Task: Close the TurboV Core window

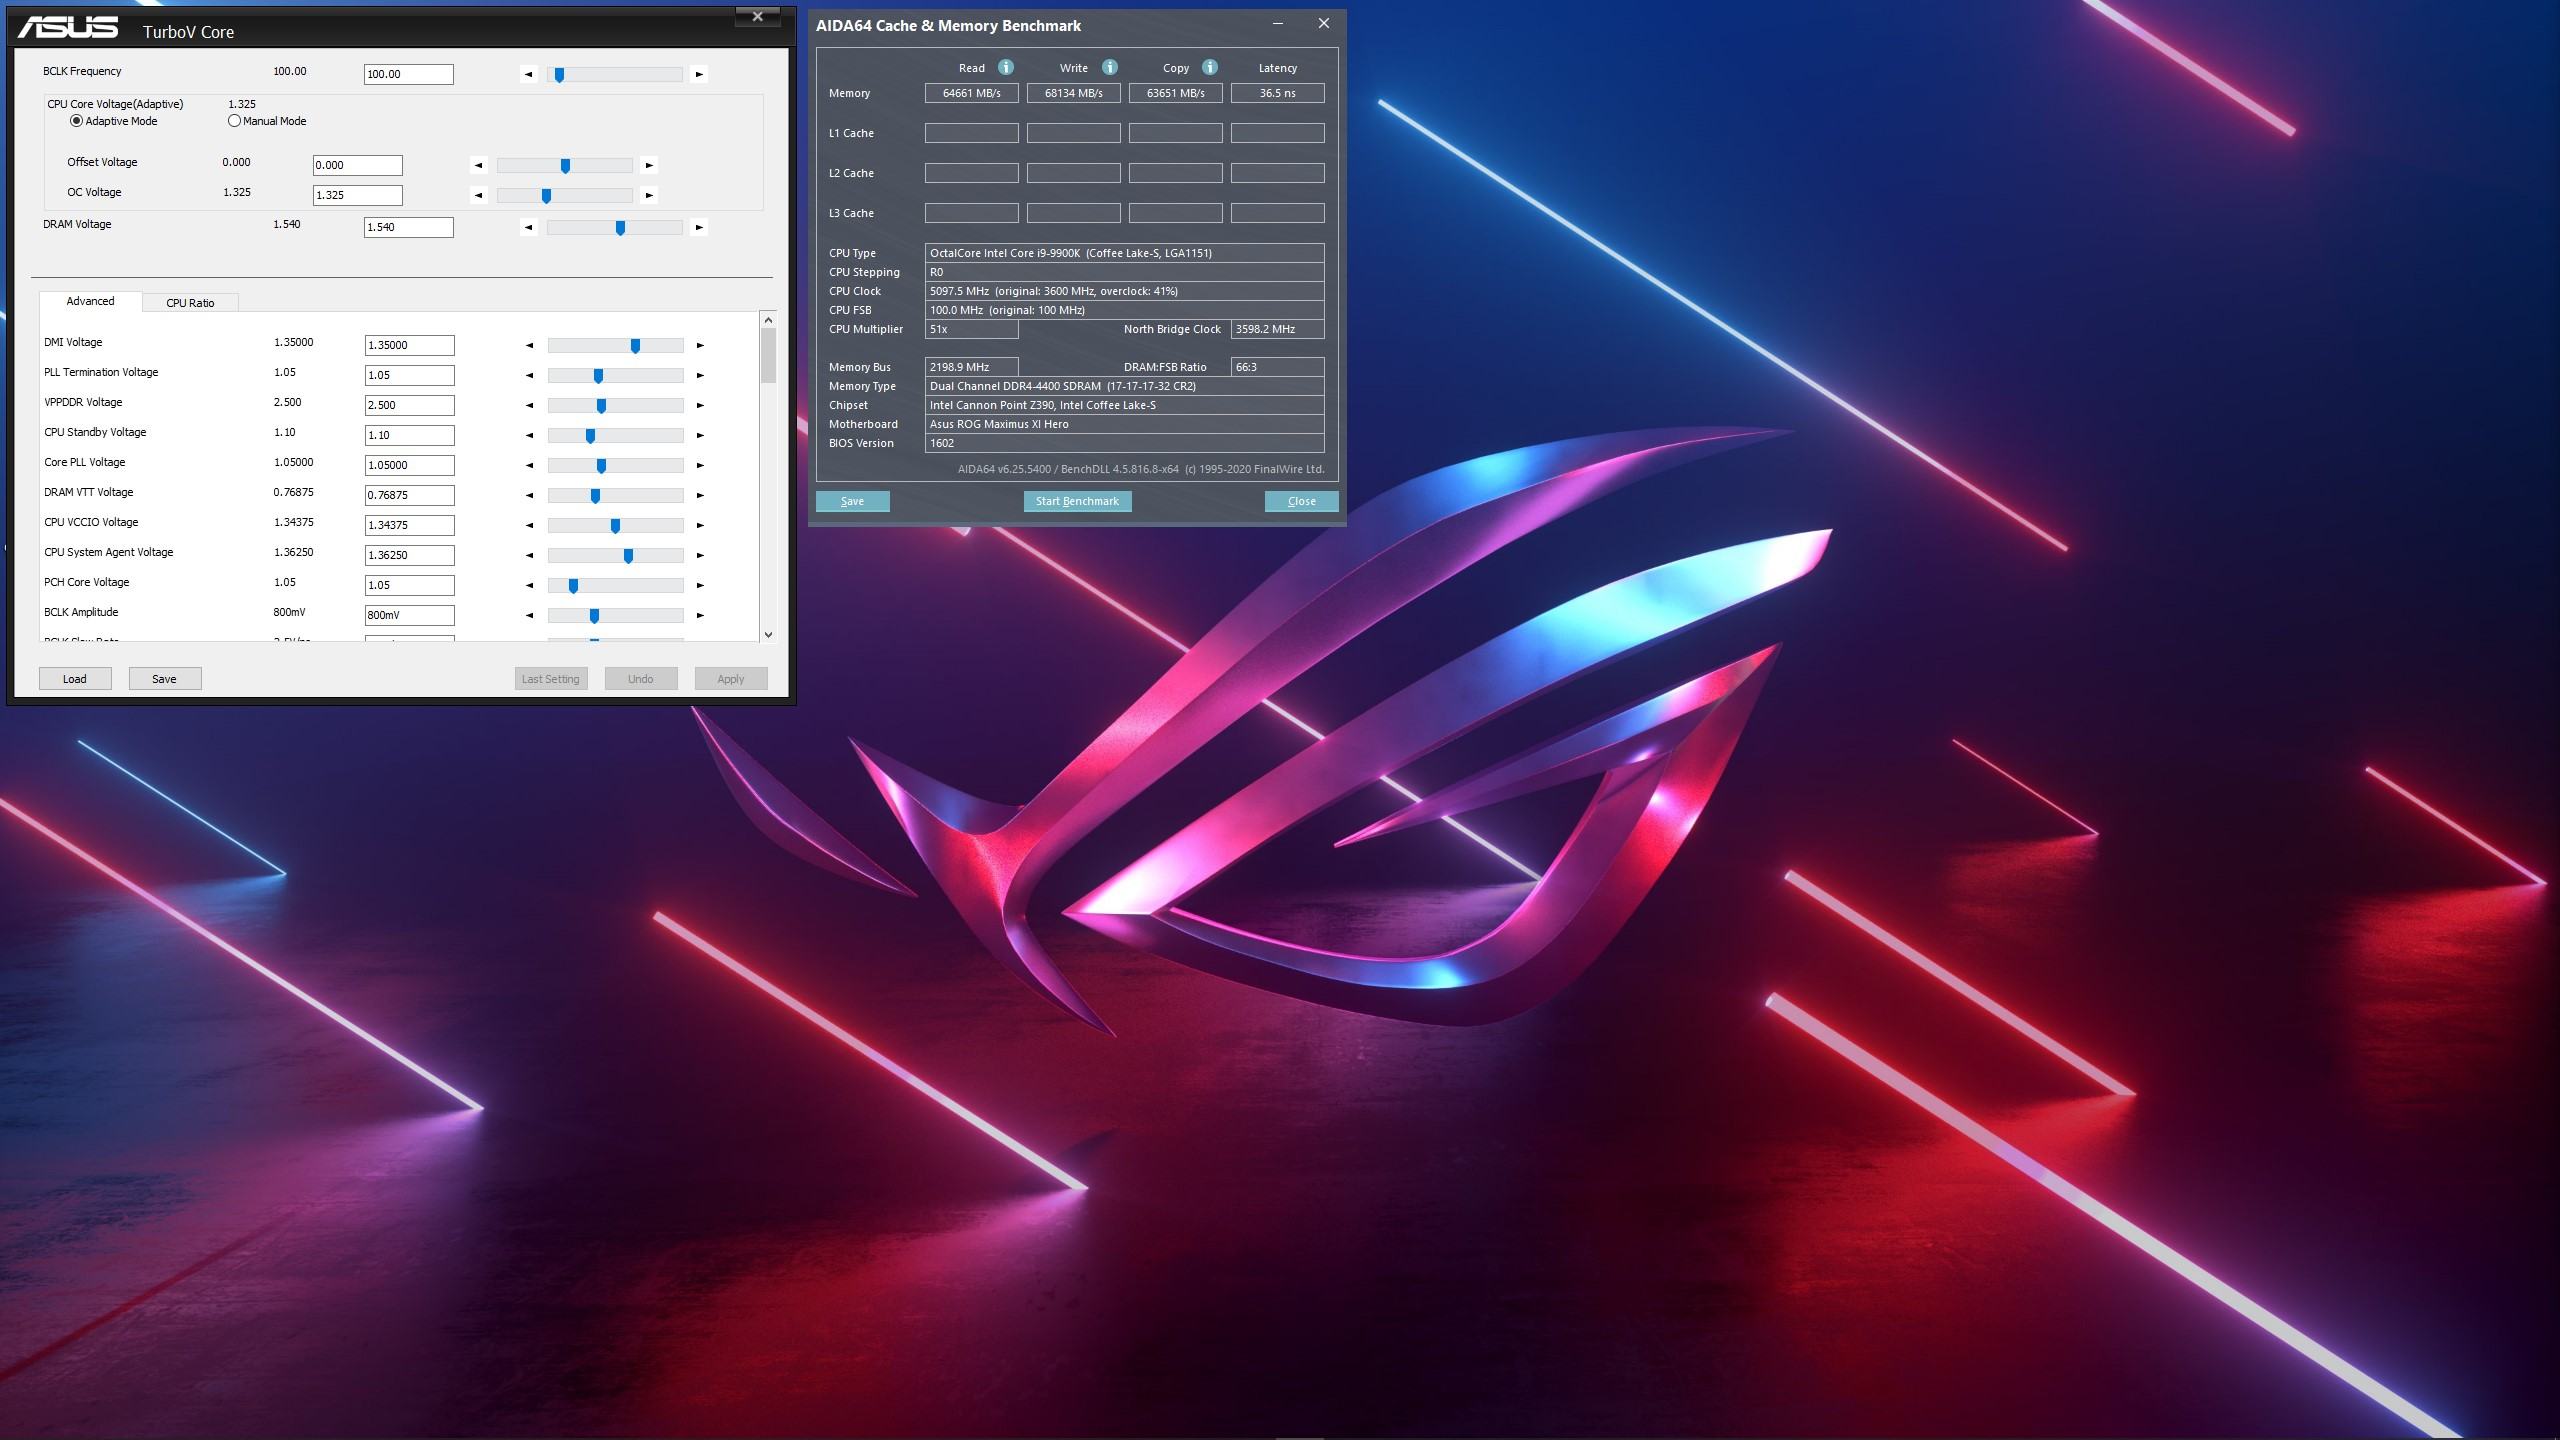Action: pyautogui.click(x=758, y=16)
